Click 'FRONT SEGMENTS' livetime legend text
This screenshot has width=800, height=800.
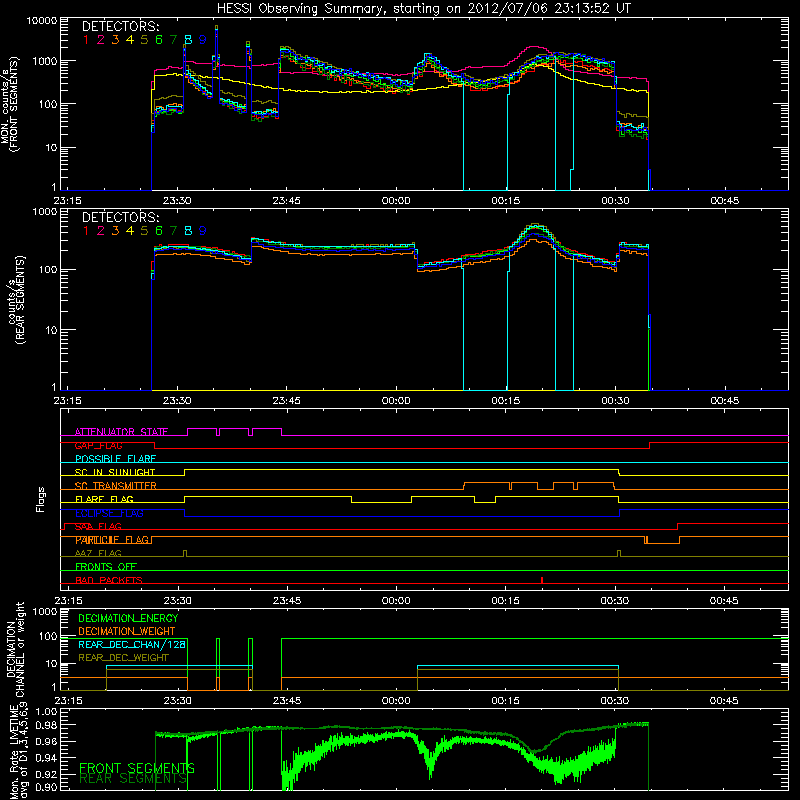137,768
